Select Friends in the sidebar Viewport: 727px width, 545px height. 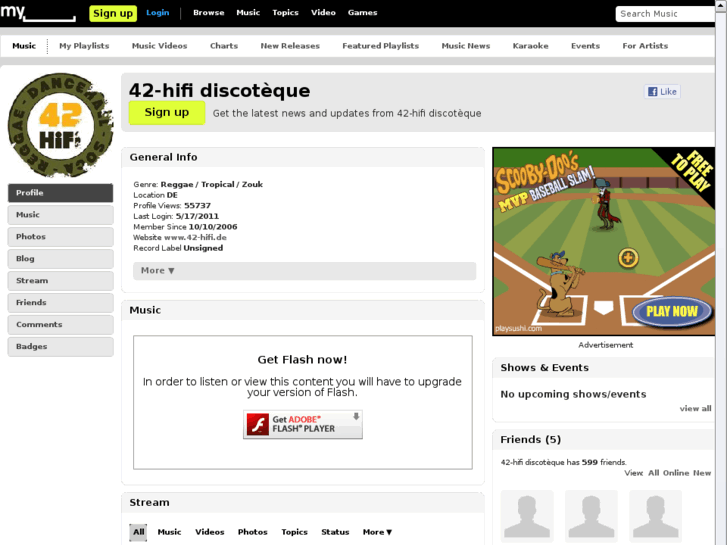pyautogui.click(x=60, y=302)
